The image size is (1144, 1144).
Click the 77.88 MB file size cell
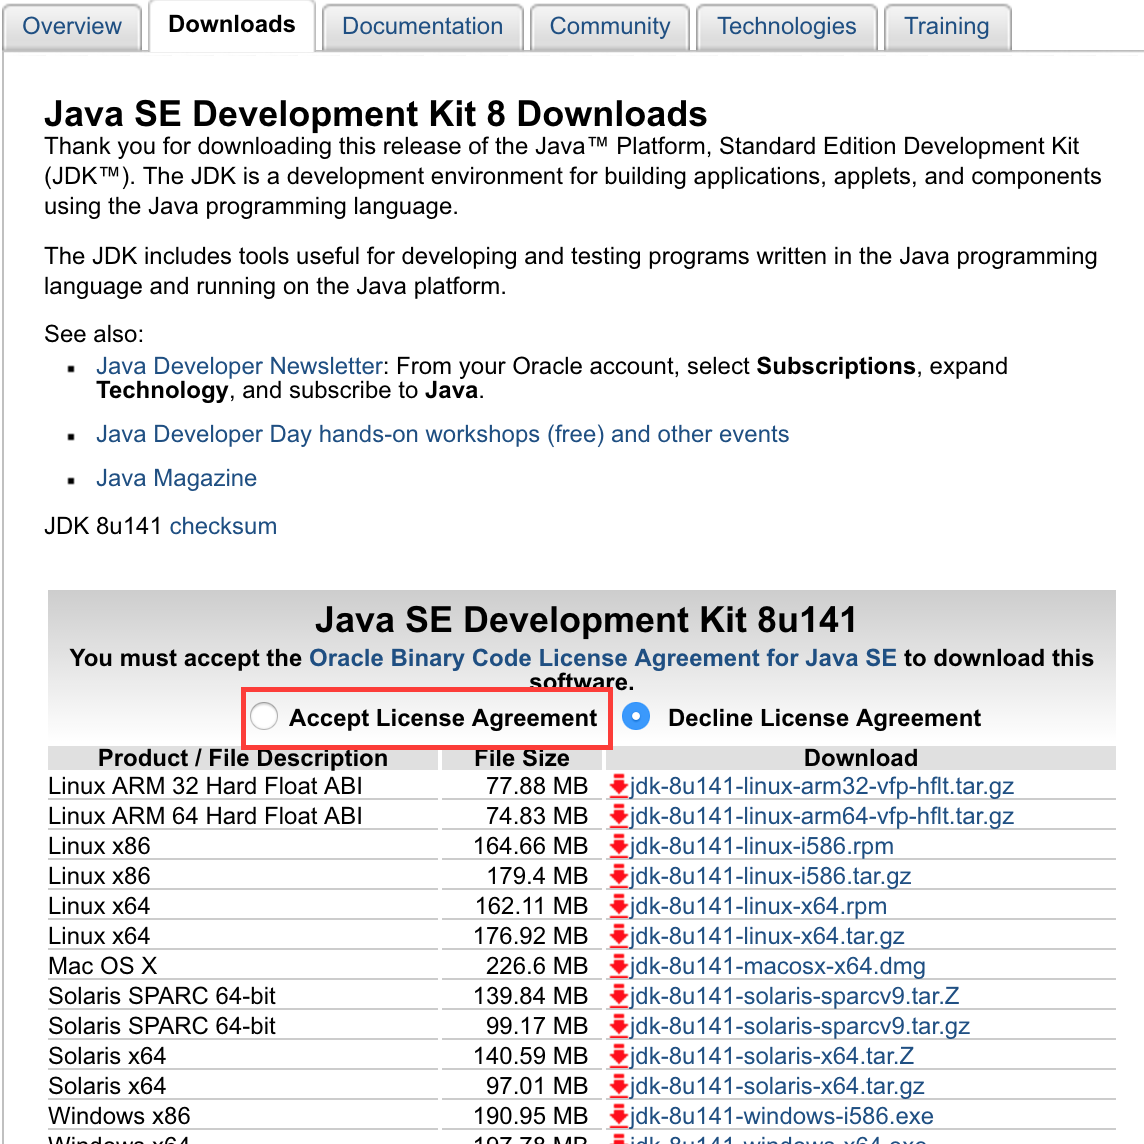click(522, 786)
